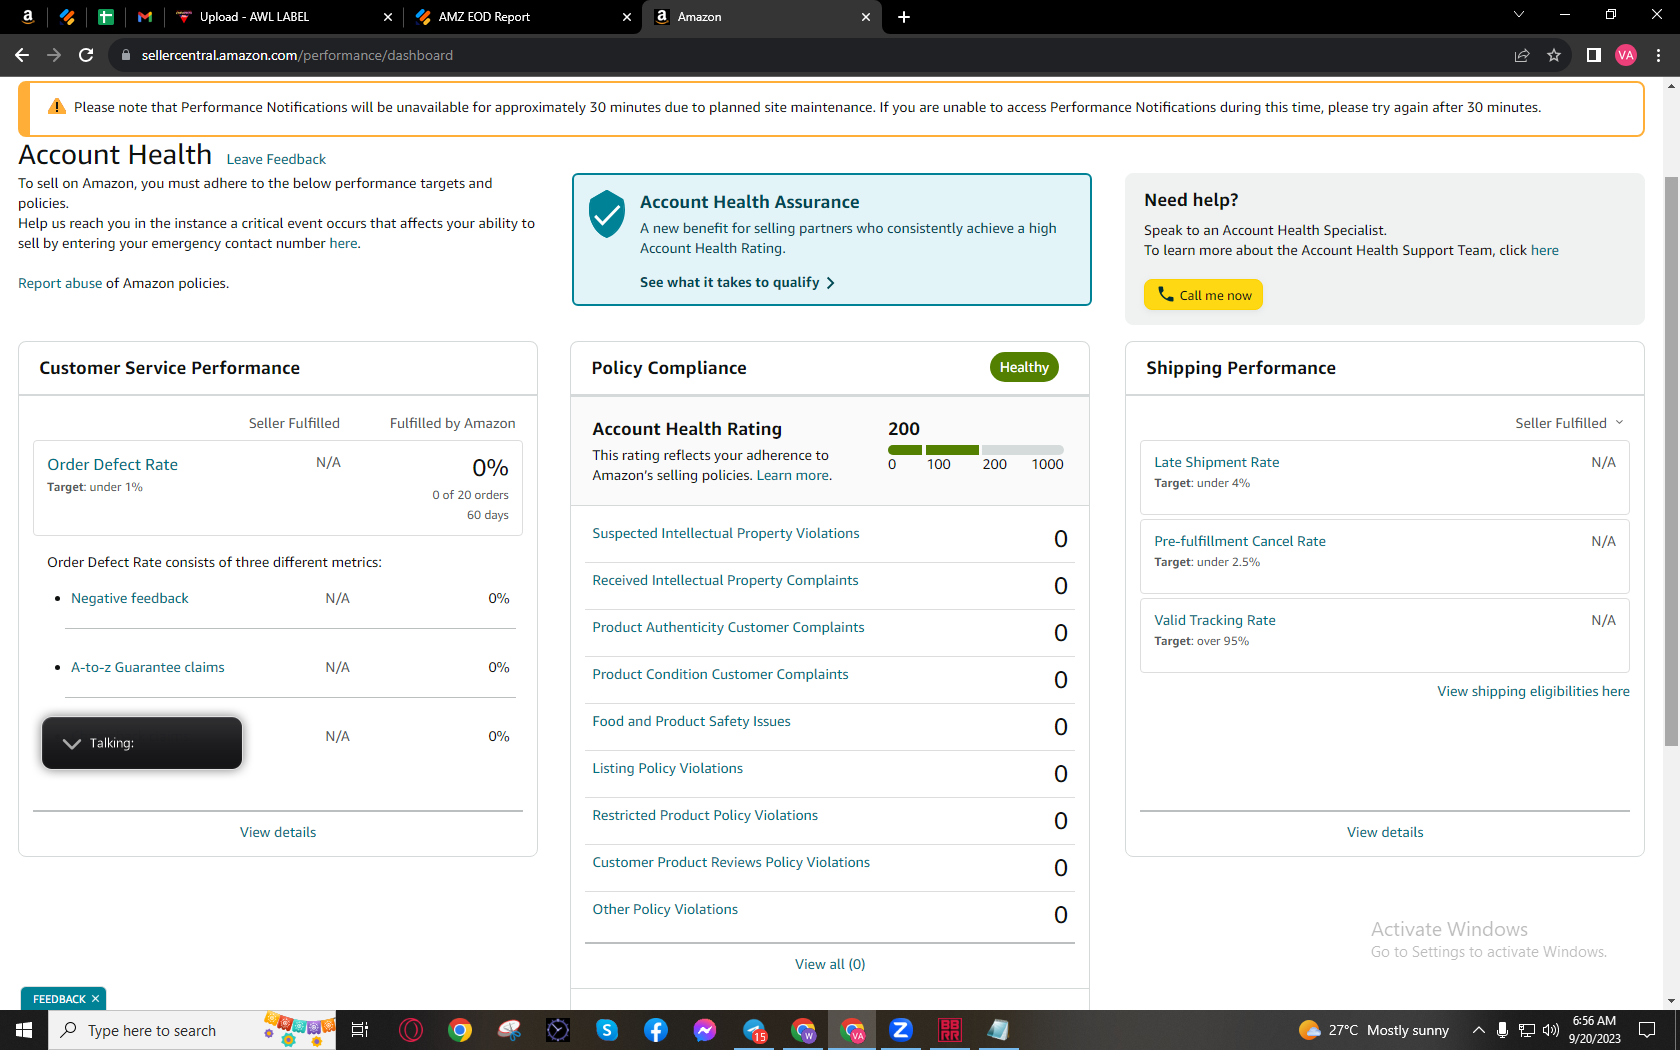View details of Shipping Performance
Viewport: 1680px width, 1050px height.
pos(1385,832)
